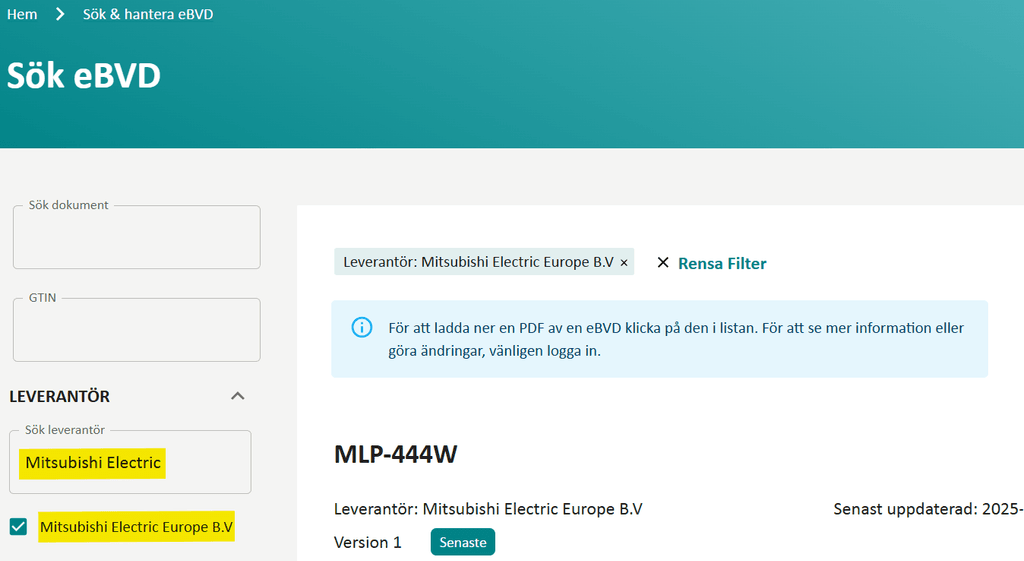Click into the GTIN input field
This screenshot has height=561, width=1024.
point(136,332)
